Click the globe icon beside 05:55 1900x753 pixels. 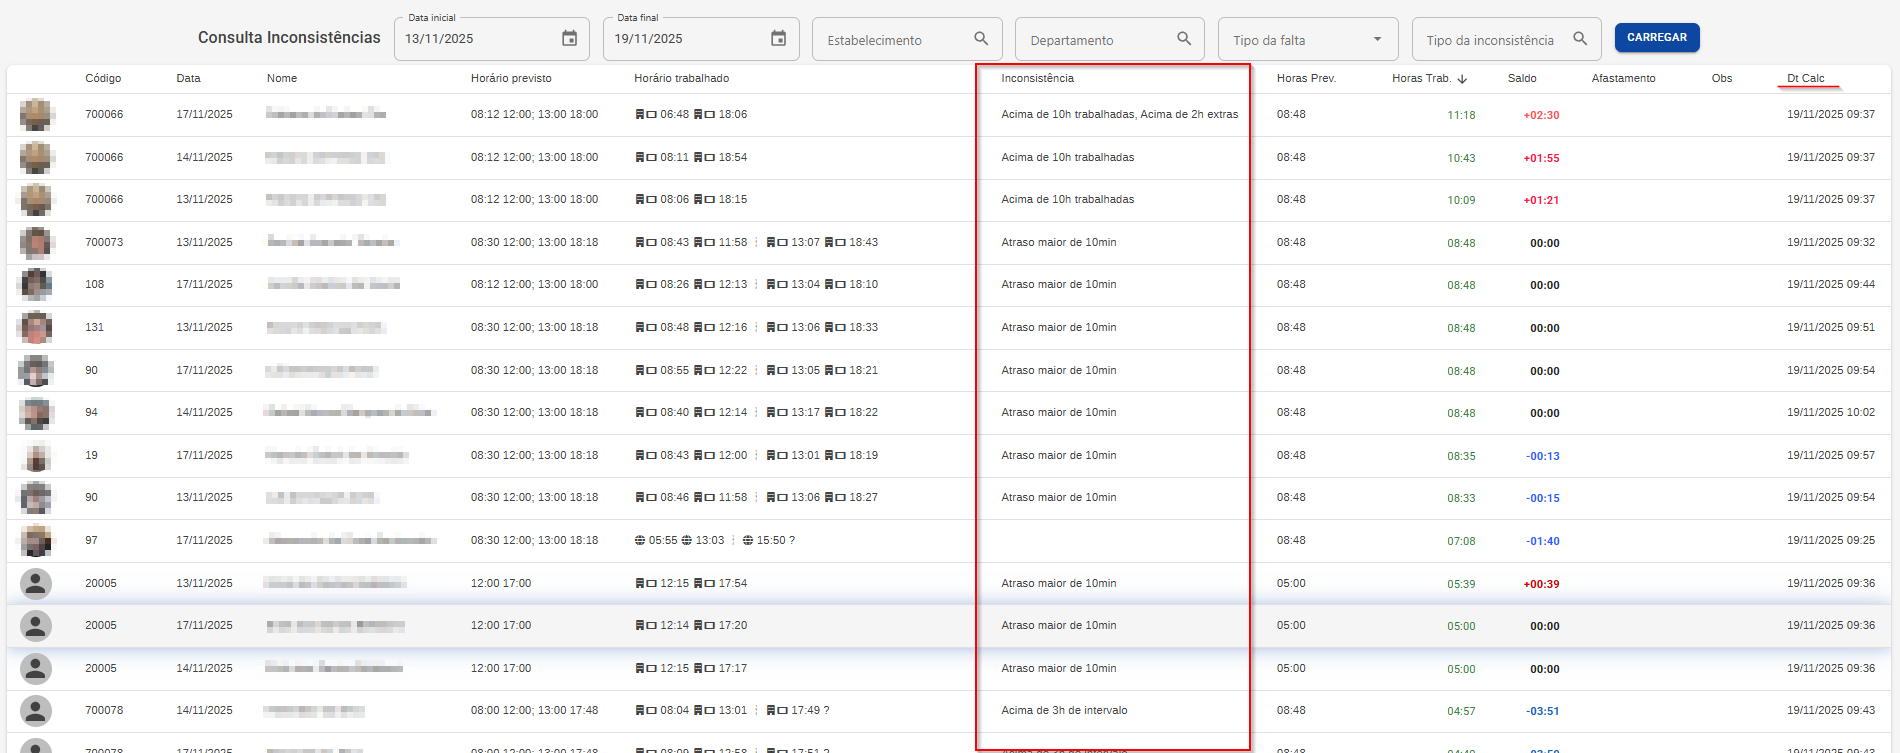[640, 541]
